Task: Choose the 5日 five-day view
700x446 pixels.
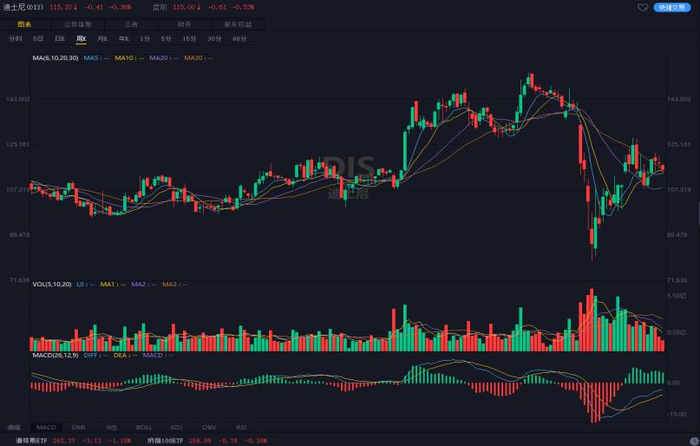Action: click(38, 38)
